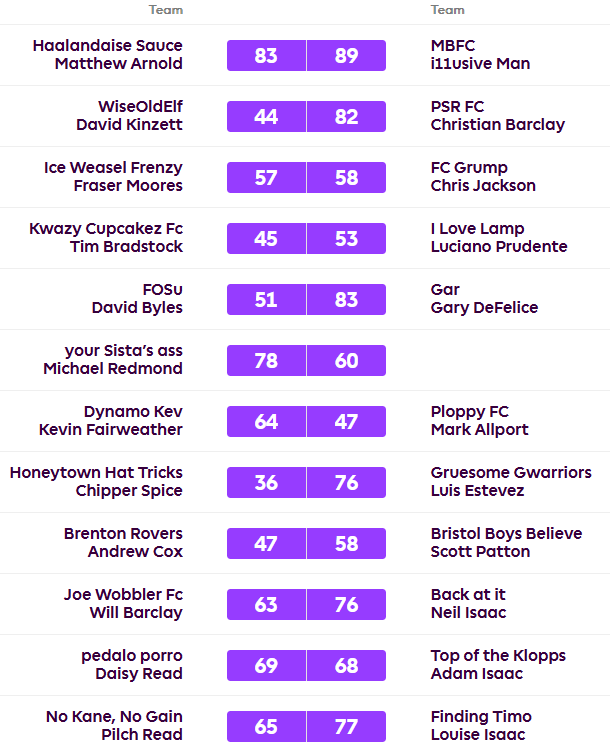Click MBFC's score of 89
The width and height of the screenshot is (610, 750).
(x=347, y=56)
